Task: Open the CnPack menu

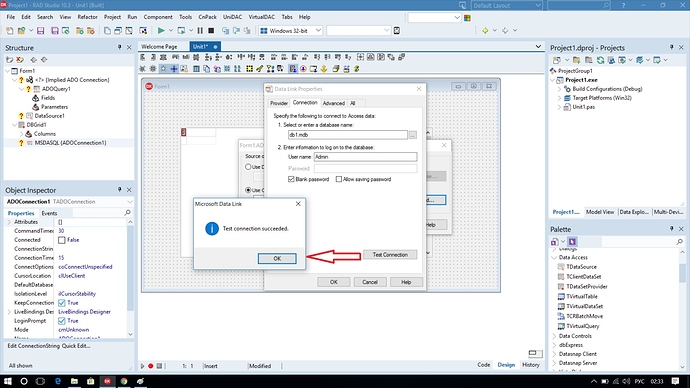Action: click(207, 17)
